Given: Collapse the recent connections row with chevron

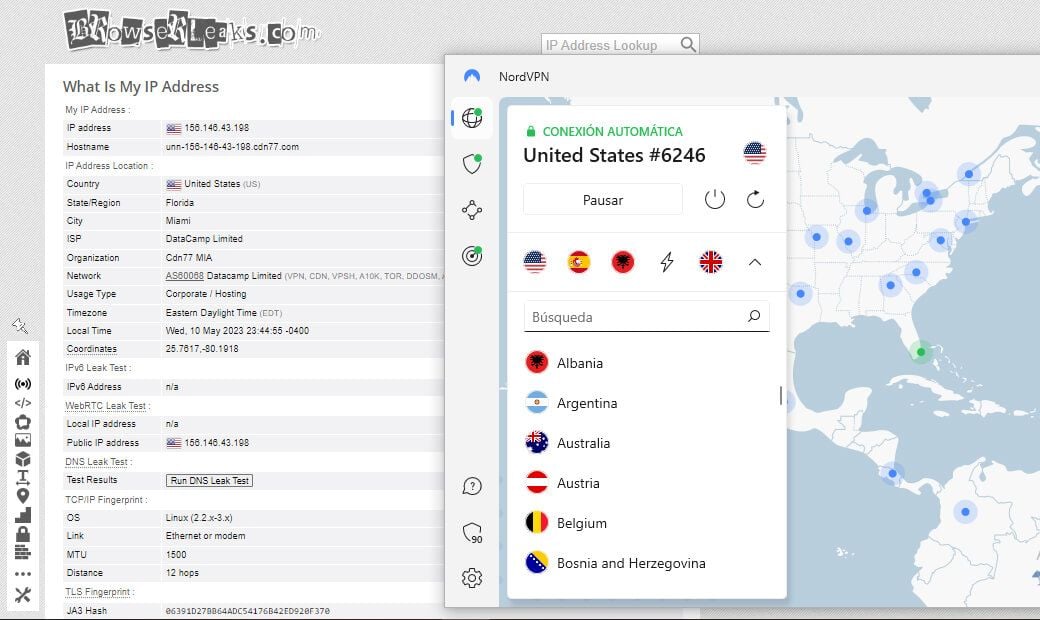Looking at the screenshot, I should [755, 262].
